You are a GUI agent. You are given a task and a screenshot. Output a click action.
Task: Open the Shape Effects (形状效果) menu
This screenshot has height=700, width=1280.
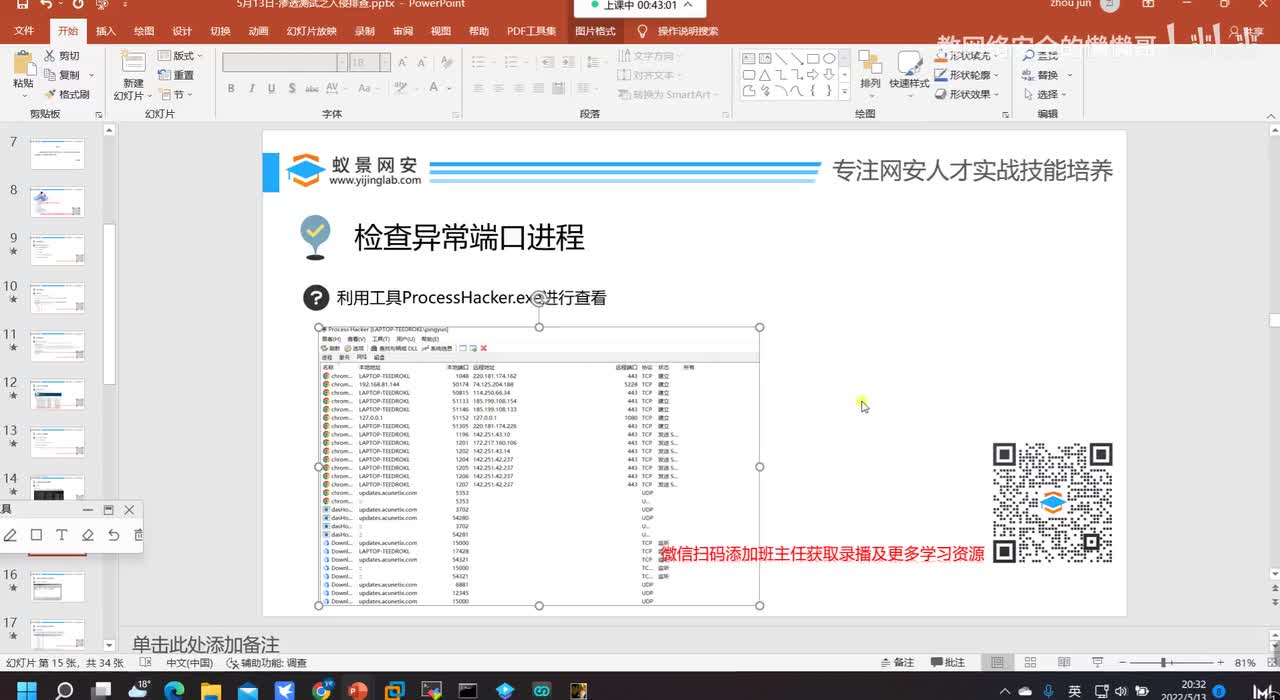pyautogui.click(x=966, y=94)
